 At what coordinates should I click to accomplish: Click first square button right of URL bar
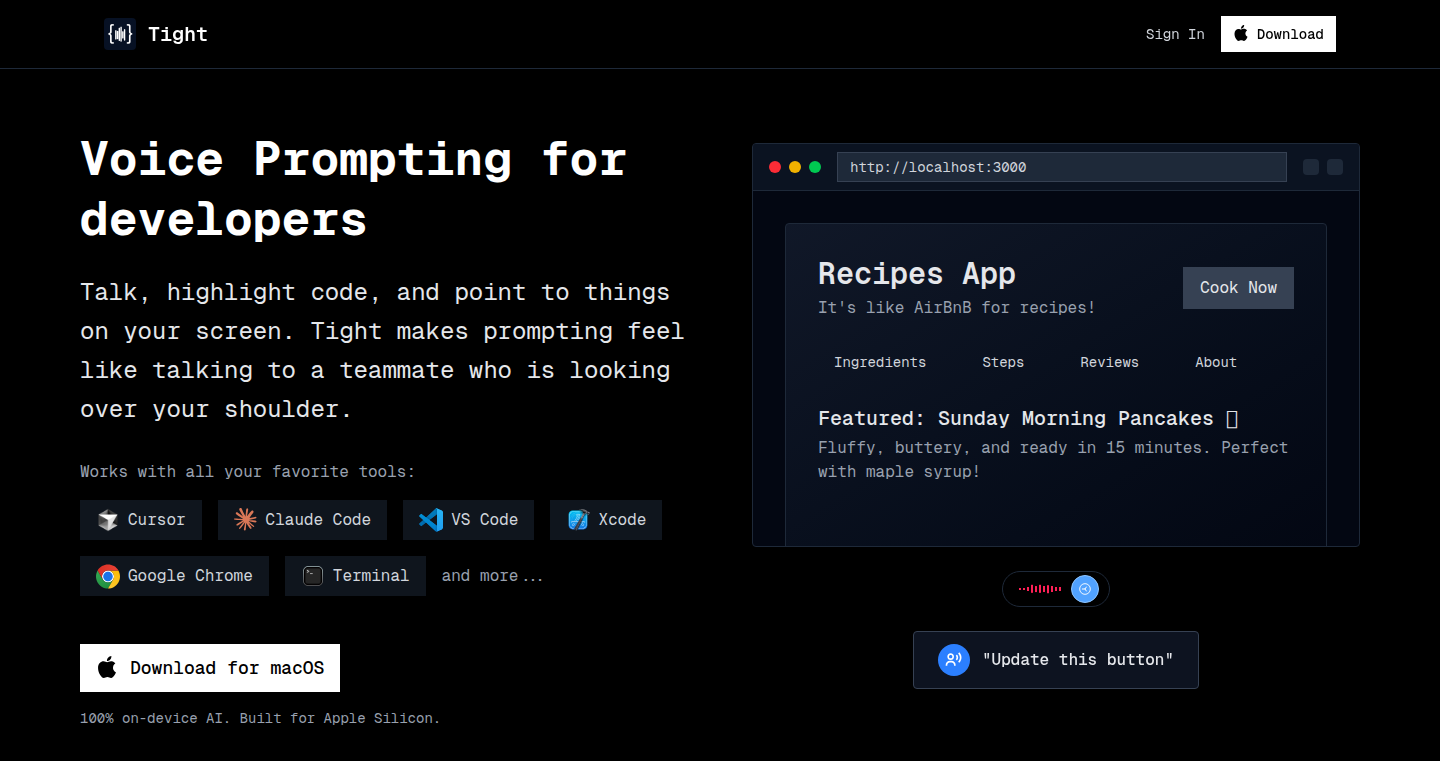pos(1311,167)
